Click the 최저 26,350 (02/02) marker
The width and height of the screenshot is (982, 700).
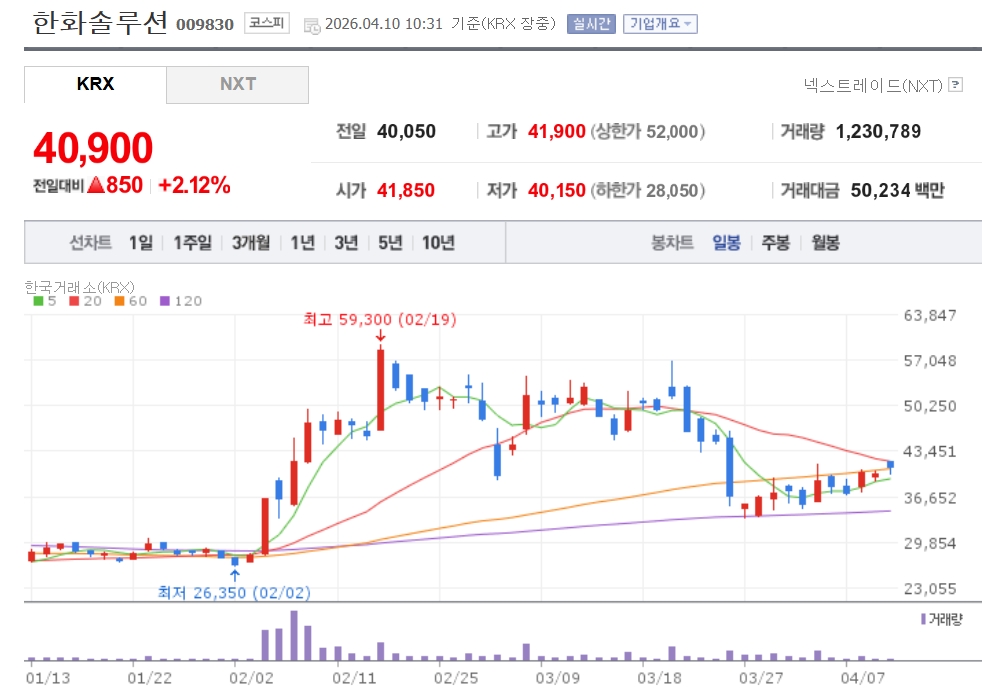(x=234, y=592)
